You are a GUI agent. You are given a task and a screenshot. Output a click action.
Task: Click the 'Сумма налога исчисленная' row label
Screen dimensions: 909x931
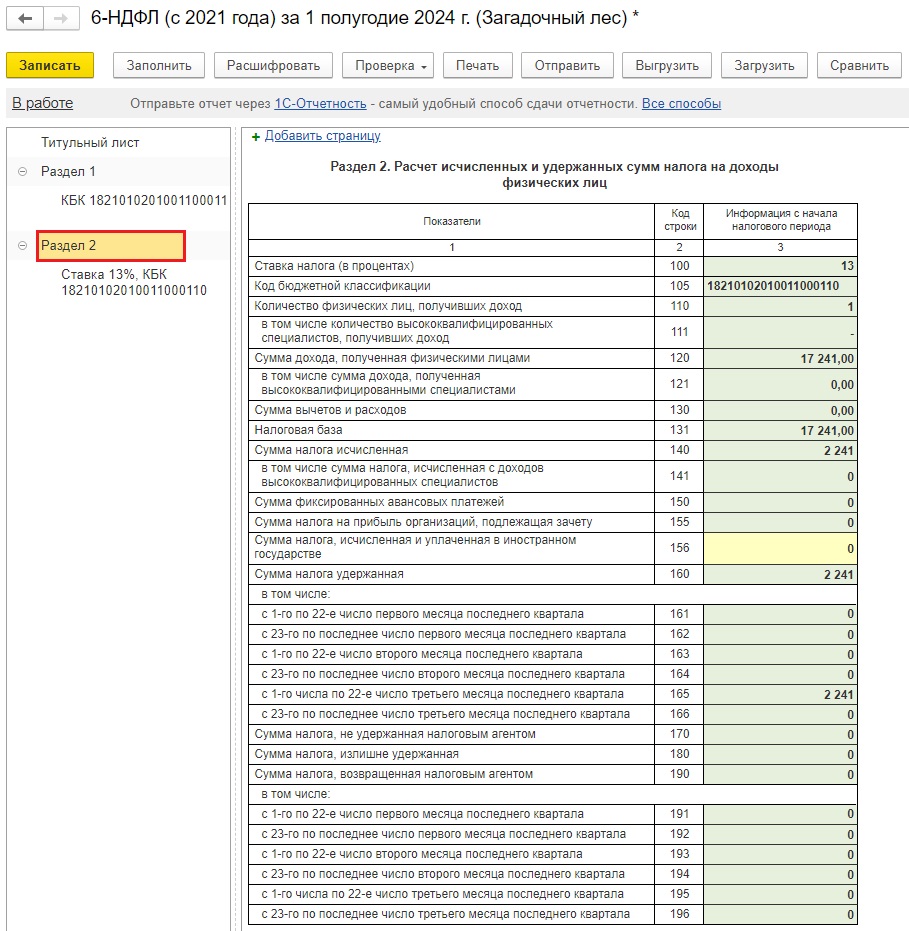coord(331,450)
